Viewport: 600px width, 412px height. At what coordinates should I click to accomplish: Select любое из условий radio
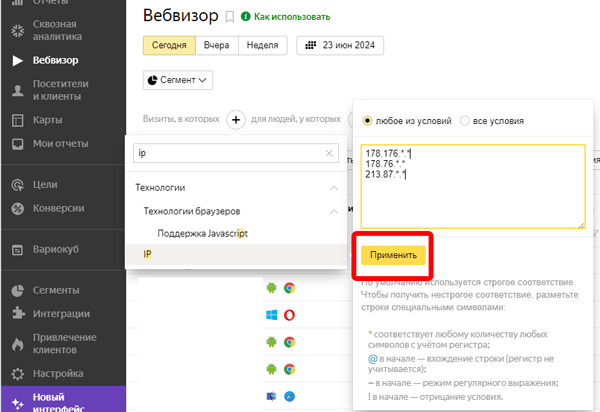pos(367,121)
